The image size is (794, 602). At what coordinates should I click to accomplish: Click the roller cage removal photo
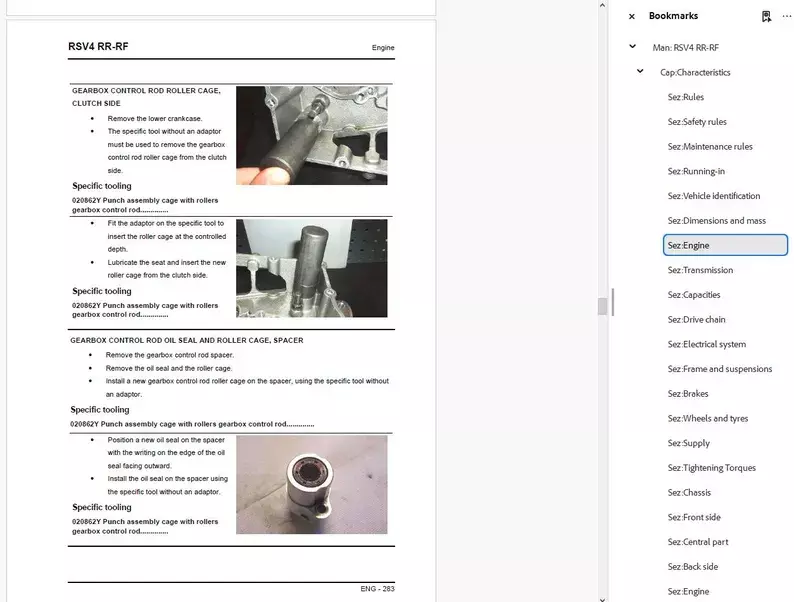point(311,135)
